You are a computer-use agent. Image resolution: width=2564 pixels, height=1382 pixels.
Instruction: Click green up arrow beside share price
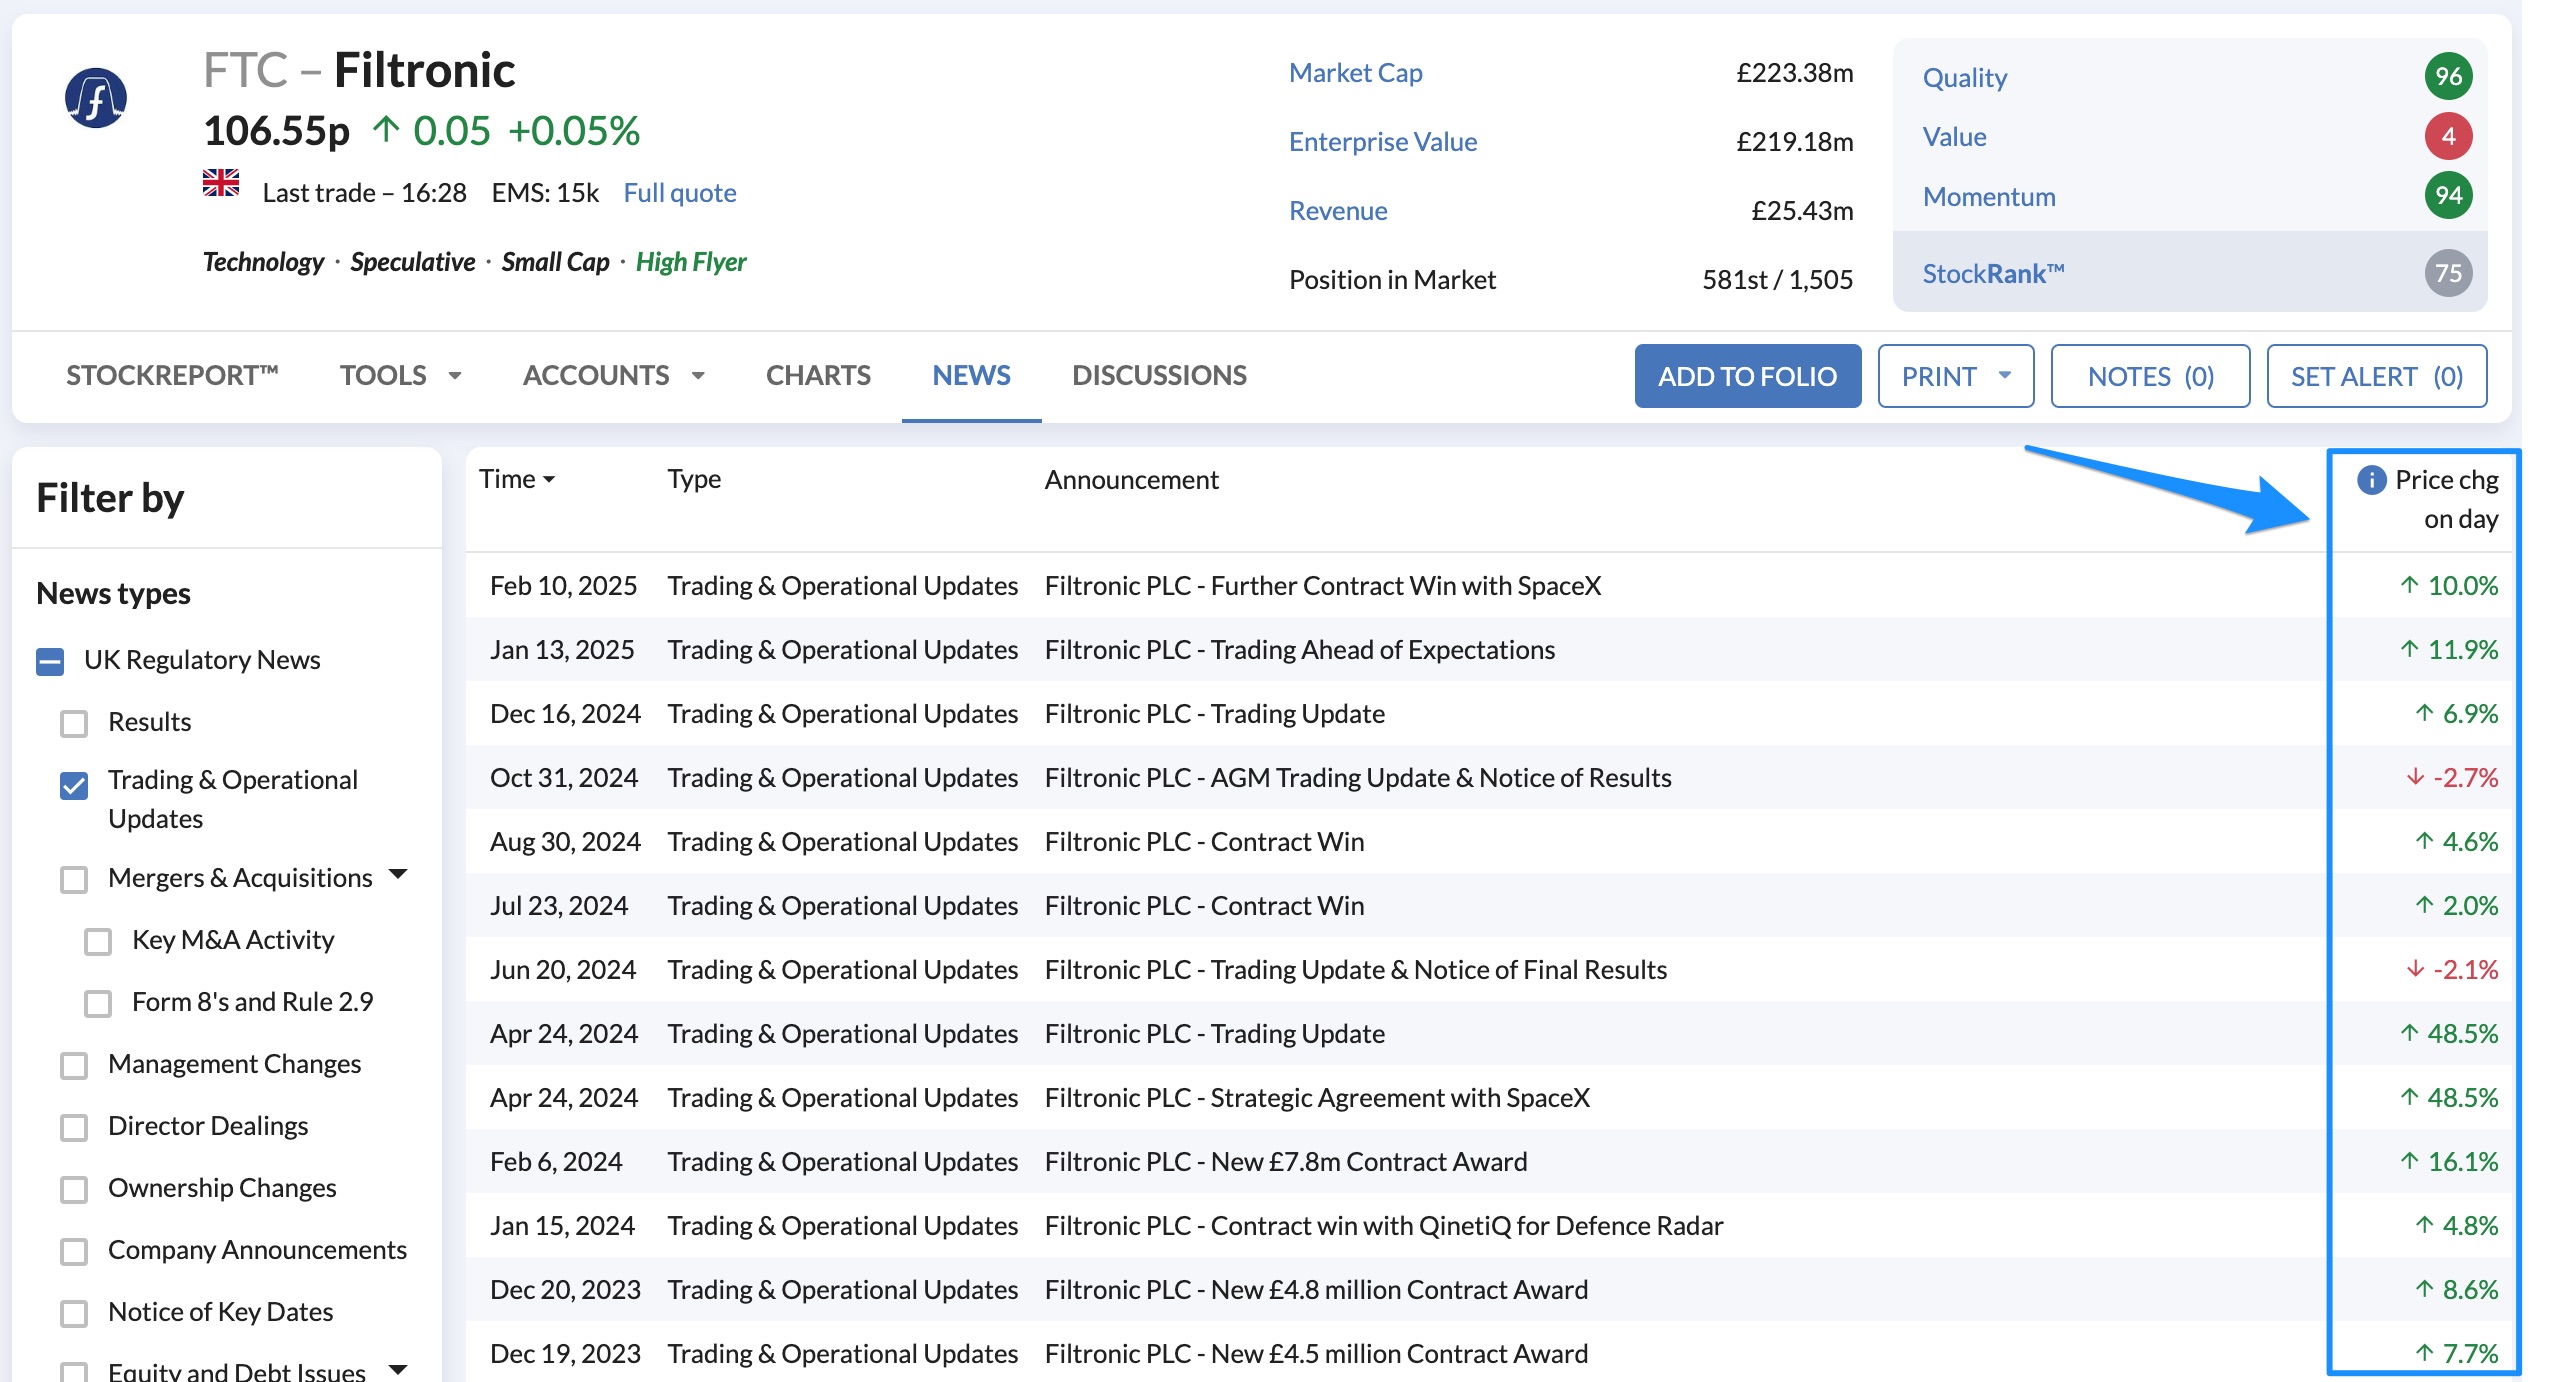(386, 130)
